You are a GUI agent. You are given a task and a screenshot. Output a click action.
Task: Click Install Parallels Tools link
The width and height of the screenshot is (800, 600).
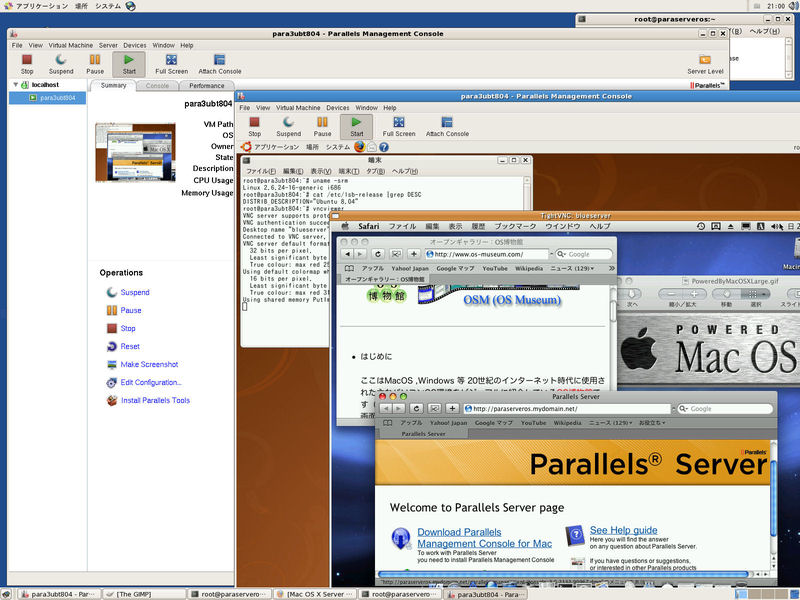click(x=155, y=401)
